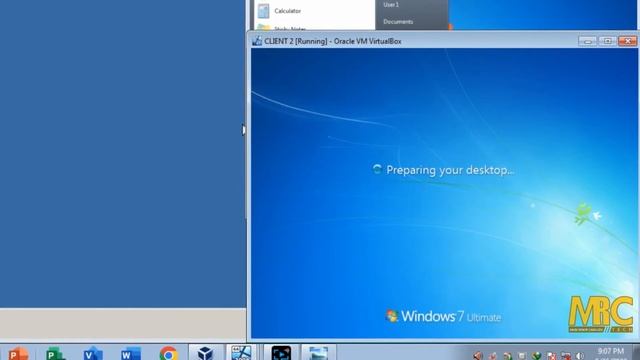The height and width of the screenshot is (360, 640).
Task: Open the picture viewer taskbar icon
Action: click(x=318, y=353)
